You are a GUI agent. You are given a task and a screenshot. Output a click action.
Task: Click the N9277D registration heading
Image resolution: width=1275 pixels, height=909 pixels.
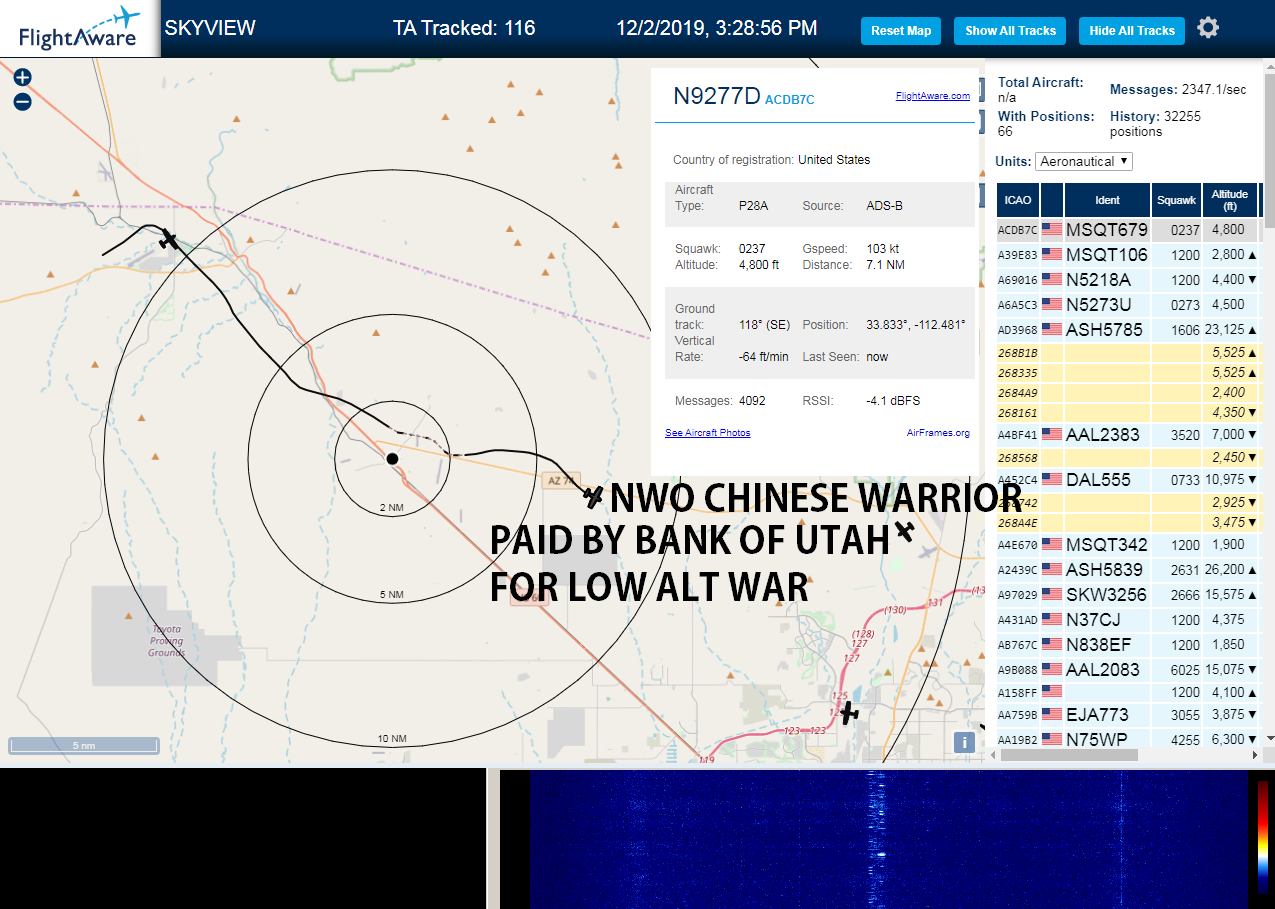click(717, 96)
